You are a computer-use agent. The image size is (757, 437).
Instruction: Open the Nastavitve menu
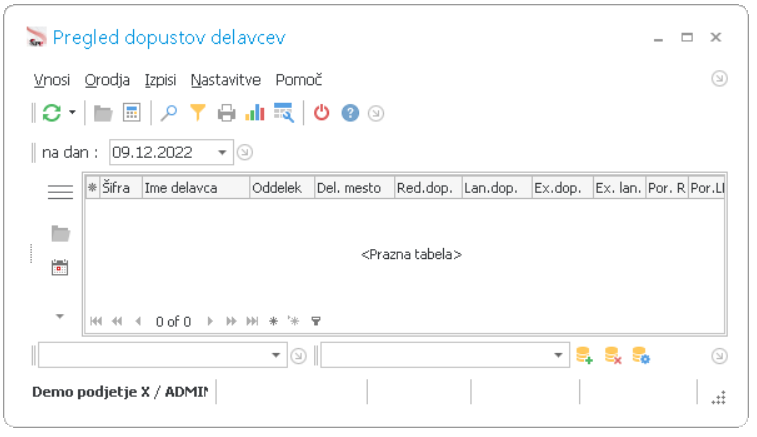coord(226,80)
